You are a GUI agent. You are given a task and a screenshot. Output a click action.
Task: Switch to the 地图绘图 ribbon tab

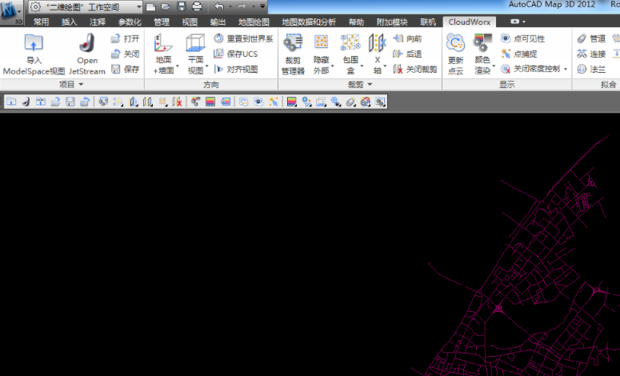click(x=253, y=22)
